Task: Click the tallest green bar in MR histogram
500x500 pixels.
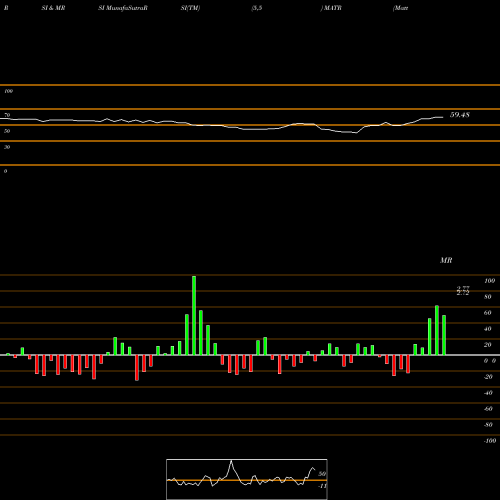Action: coord(194,315)
